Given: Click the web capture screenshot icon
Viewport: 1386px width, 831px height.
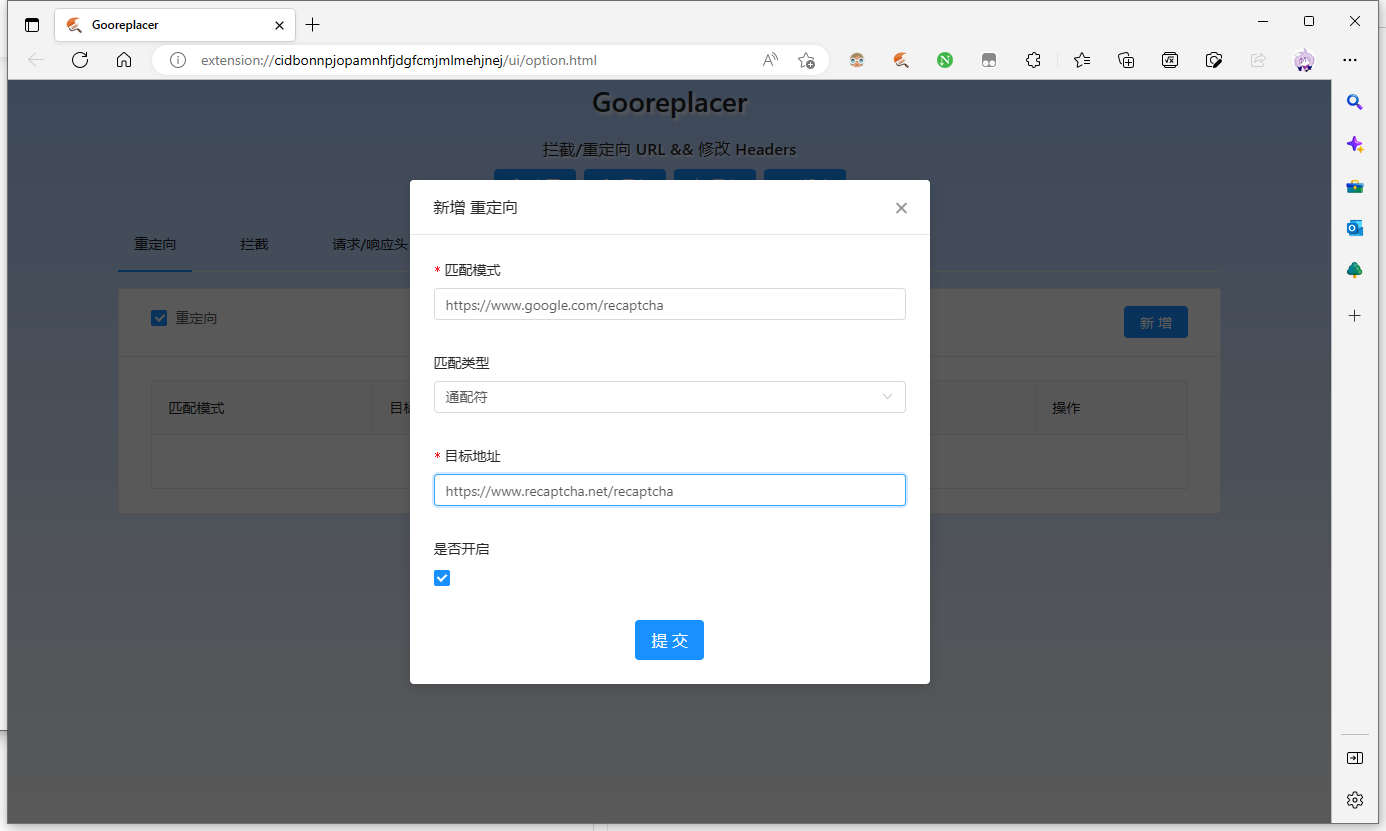Looking at the screenshot, I should 1214,60.
